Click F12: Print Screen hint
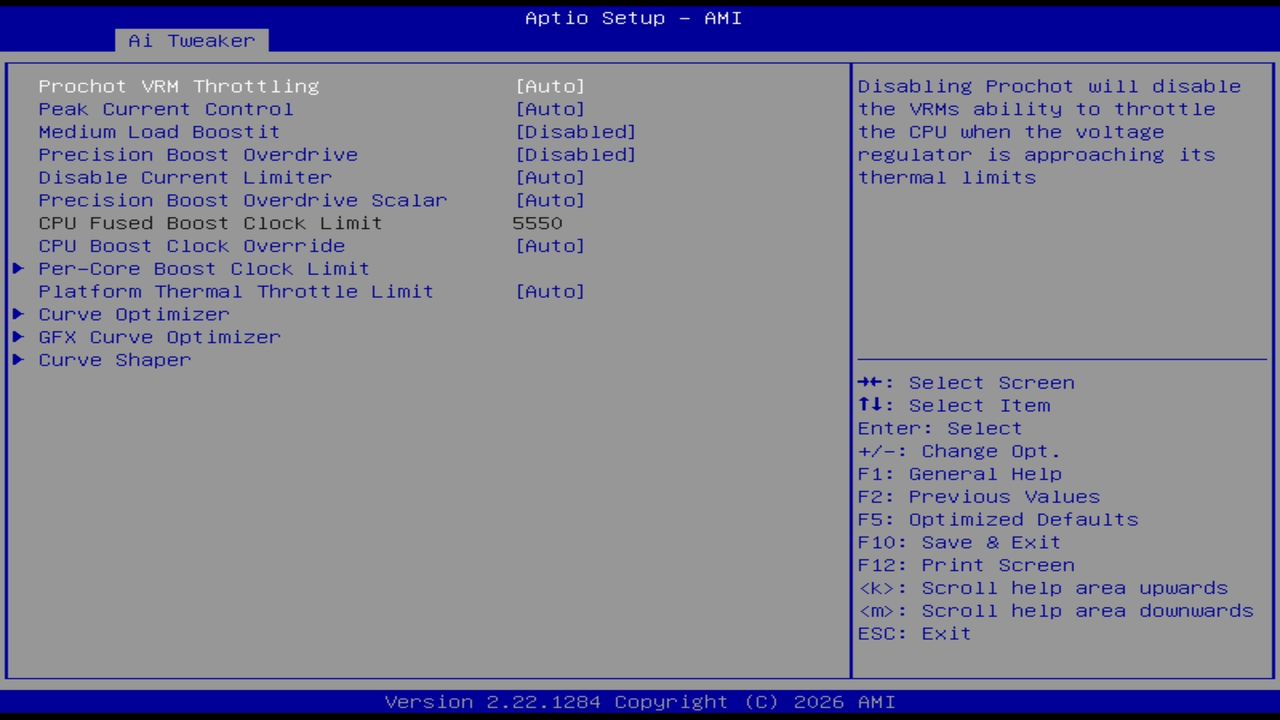The width and height of the screenshot is (1280, 720). pos(966,566)
